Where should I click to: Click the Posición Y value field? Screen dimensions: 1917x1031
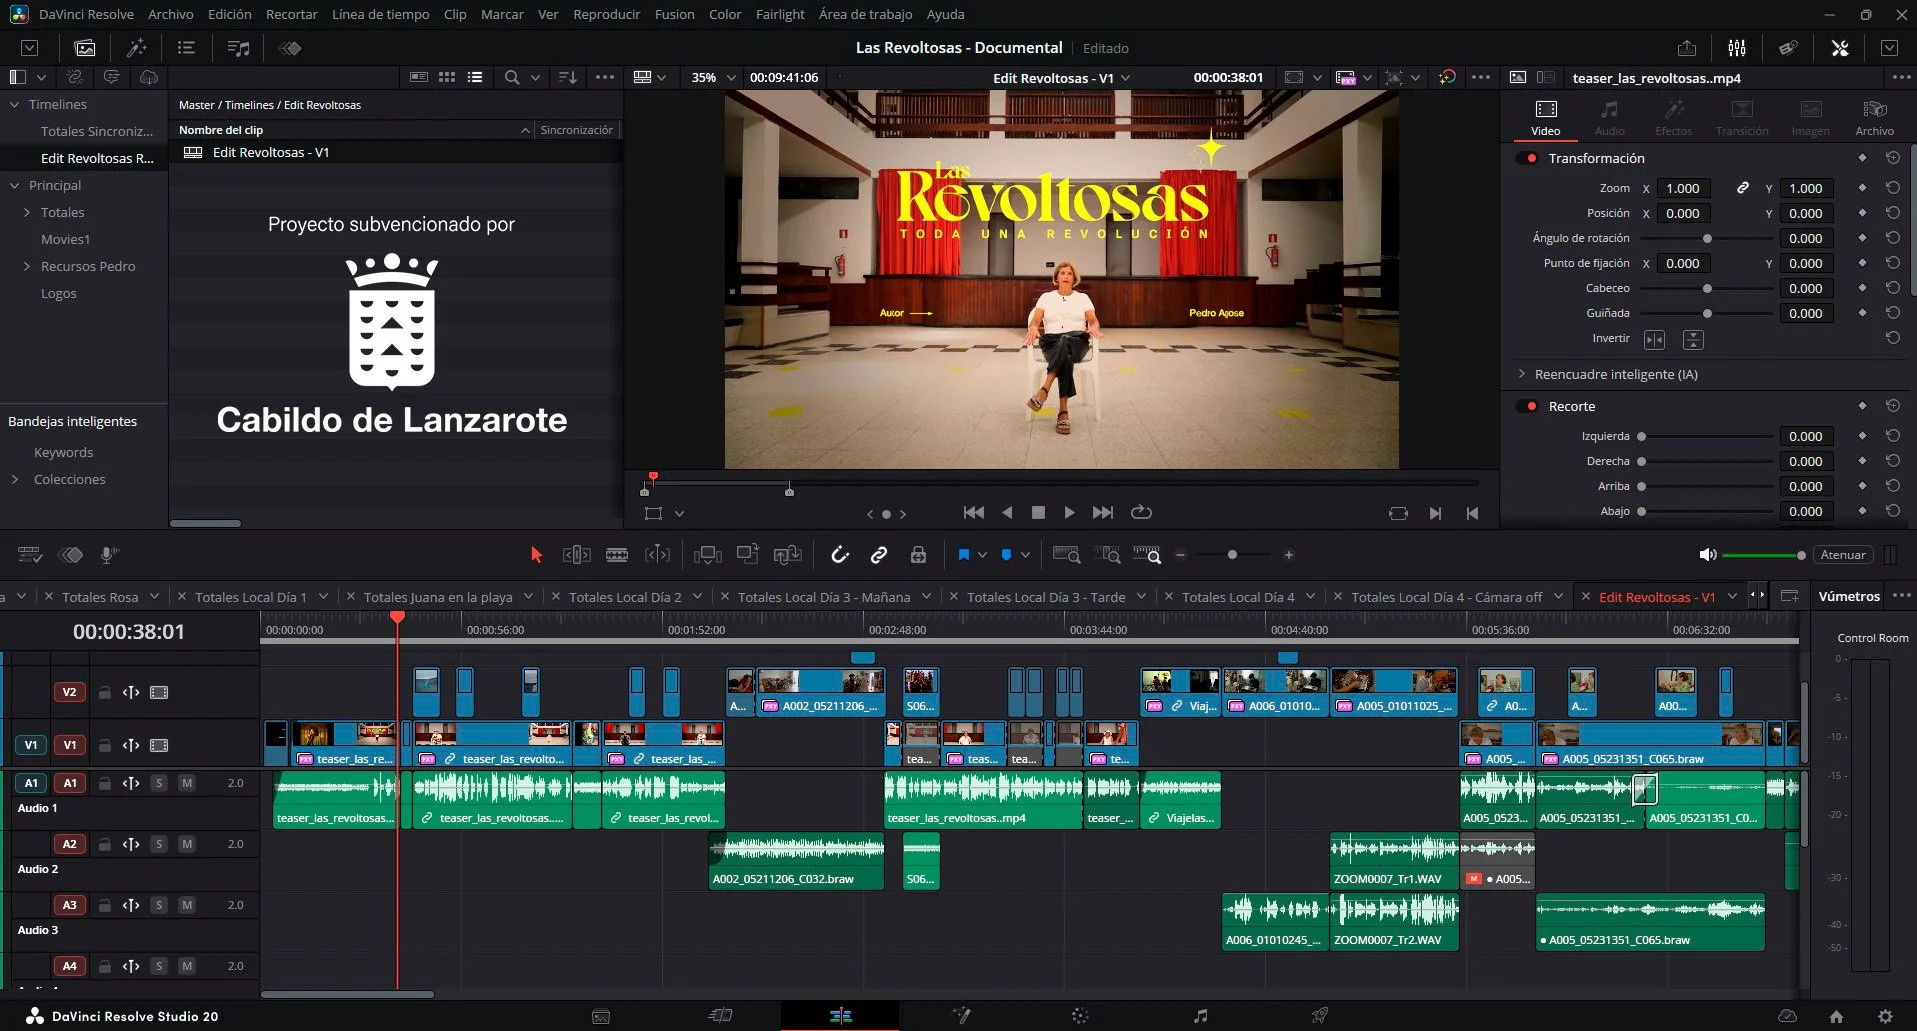click(1806, 213)
